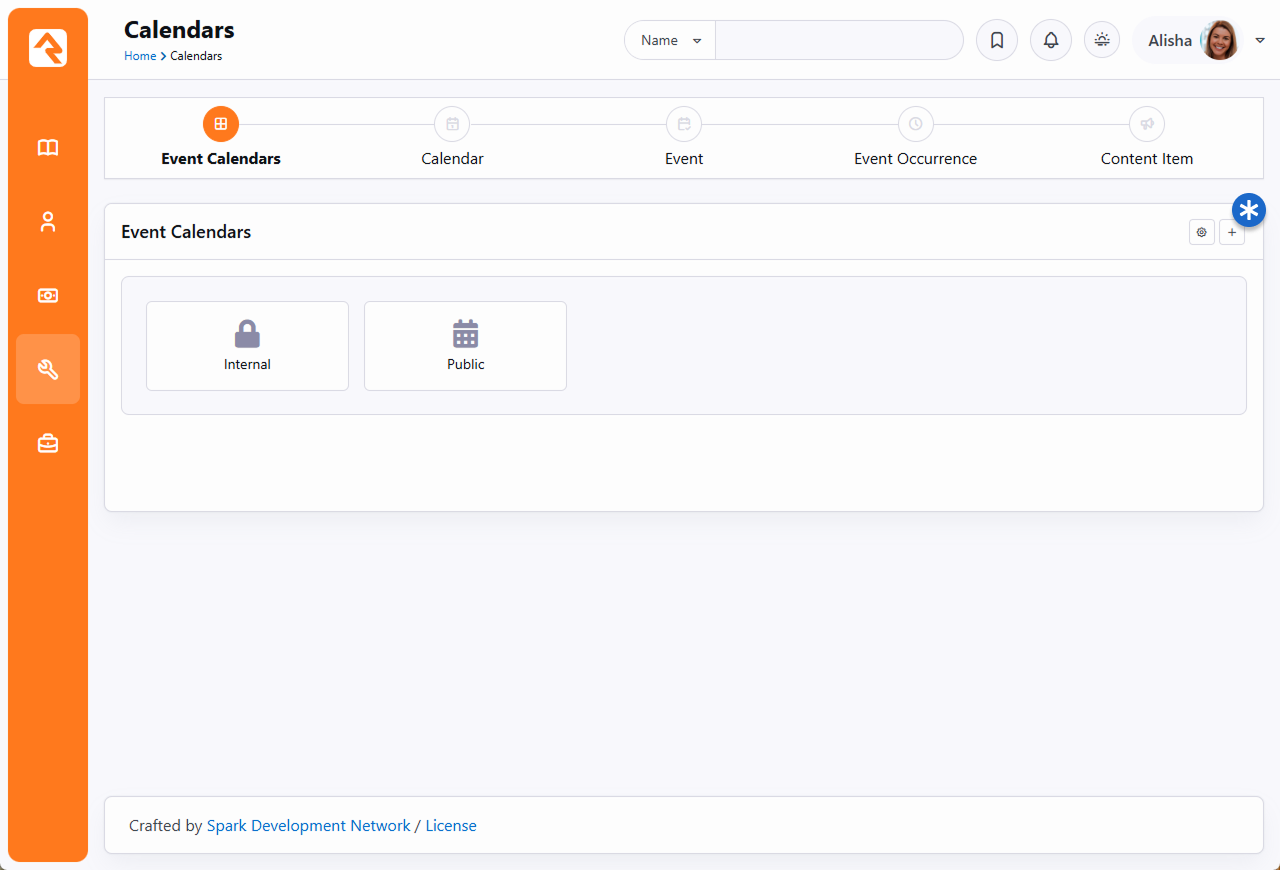Image resolution: width=1280 pixels, height=870 pixels.
Task: Open Event Calendars block settings gear
Action: point(1201,232)
